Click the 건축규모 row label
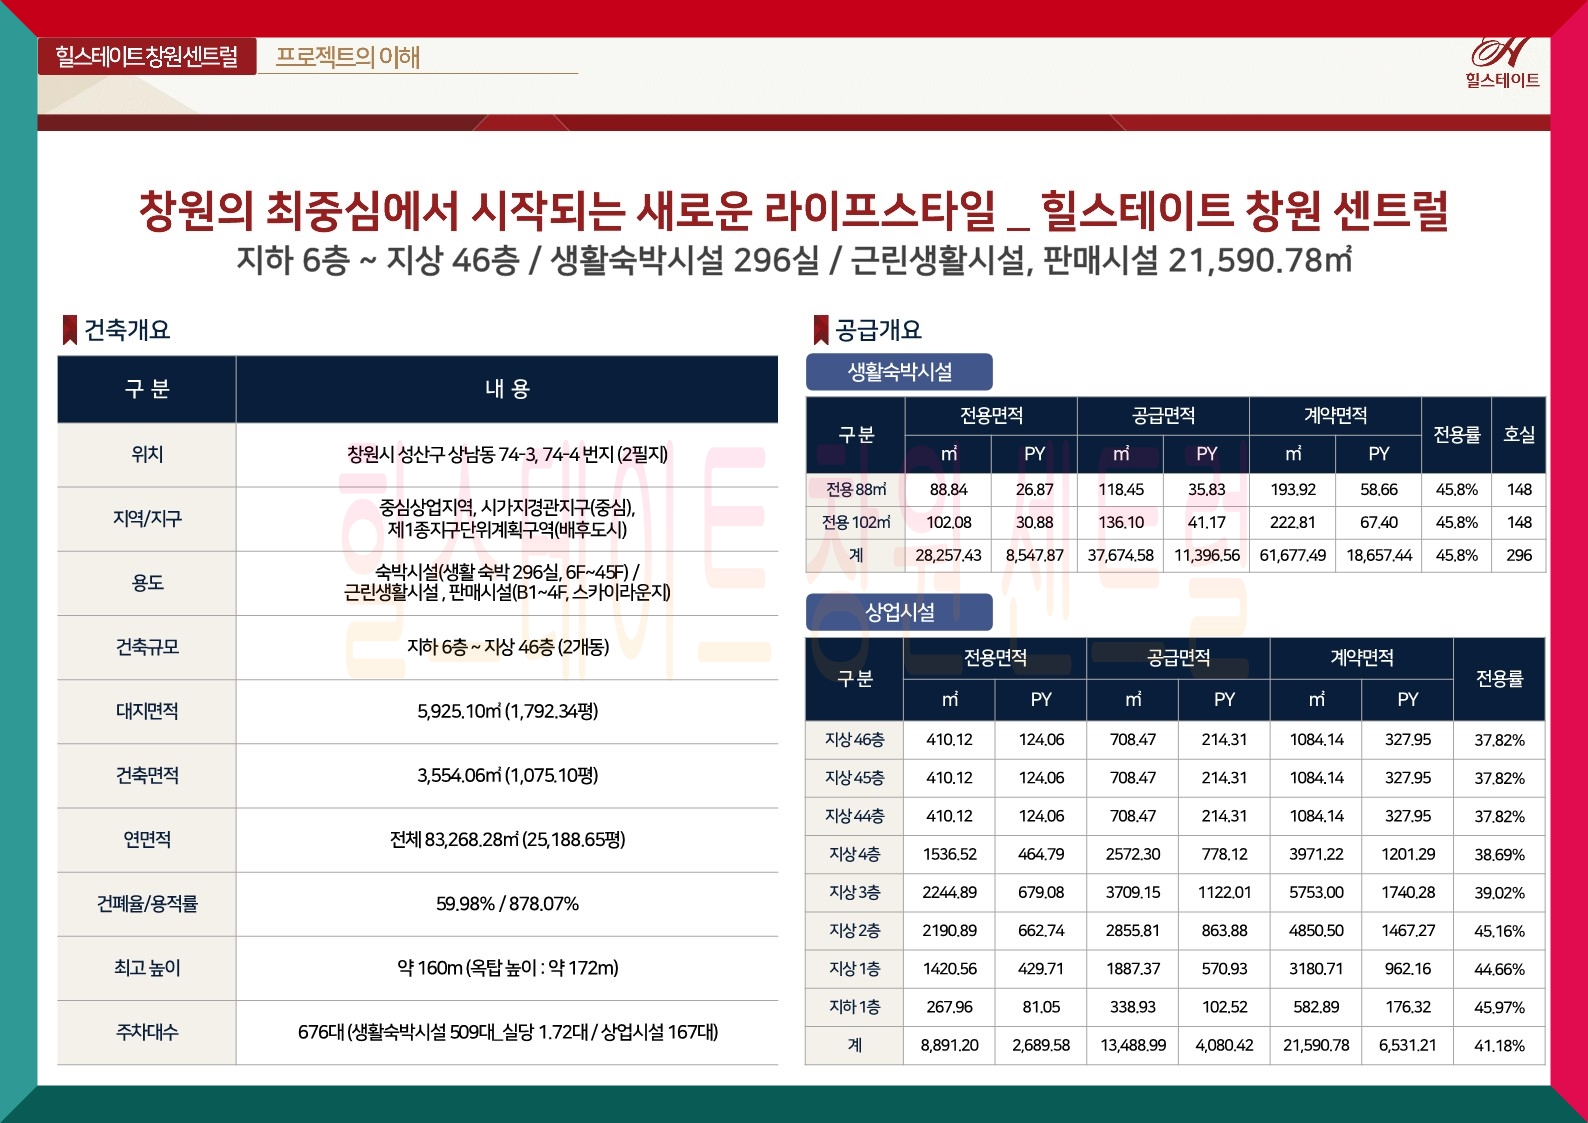 [x=147, y=647]
